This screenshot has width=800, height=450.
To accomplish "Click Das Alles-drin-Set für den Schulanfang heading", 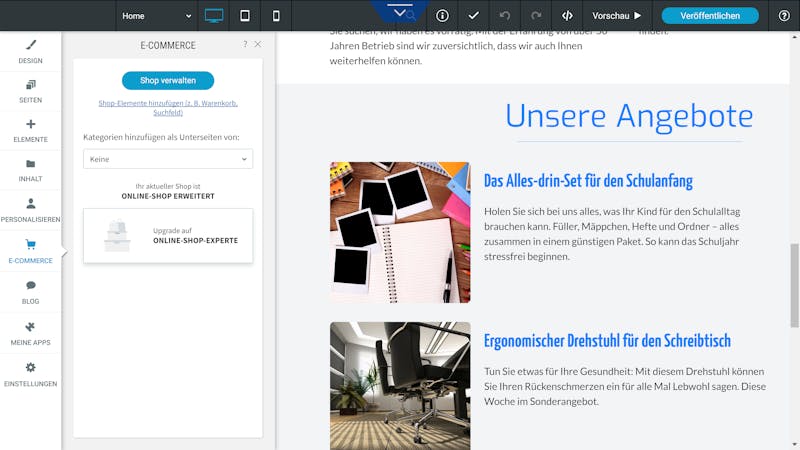I will click(x=588, y=181).
